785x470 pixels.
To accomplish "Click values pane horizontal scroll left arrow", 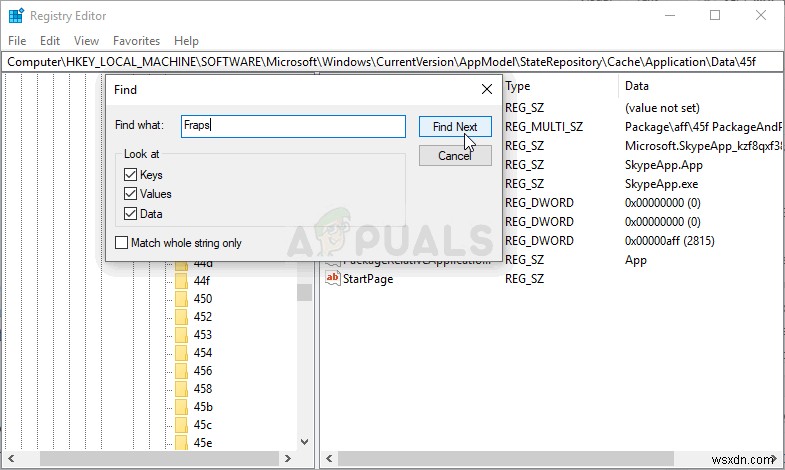I will (329, 458).
